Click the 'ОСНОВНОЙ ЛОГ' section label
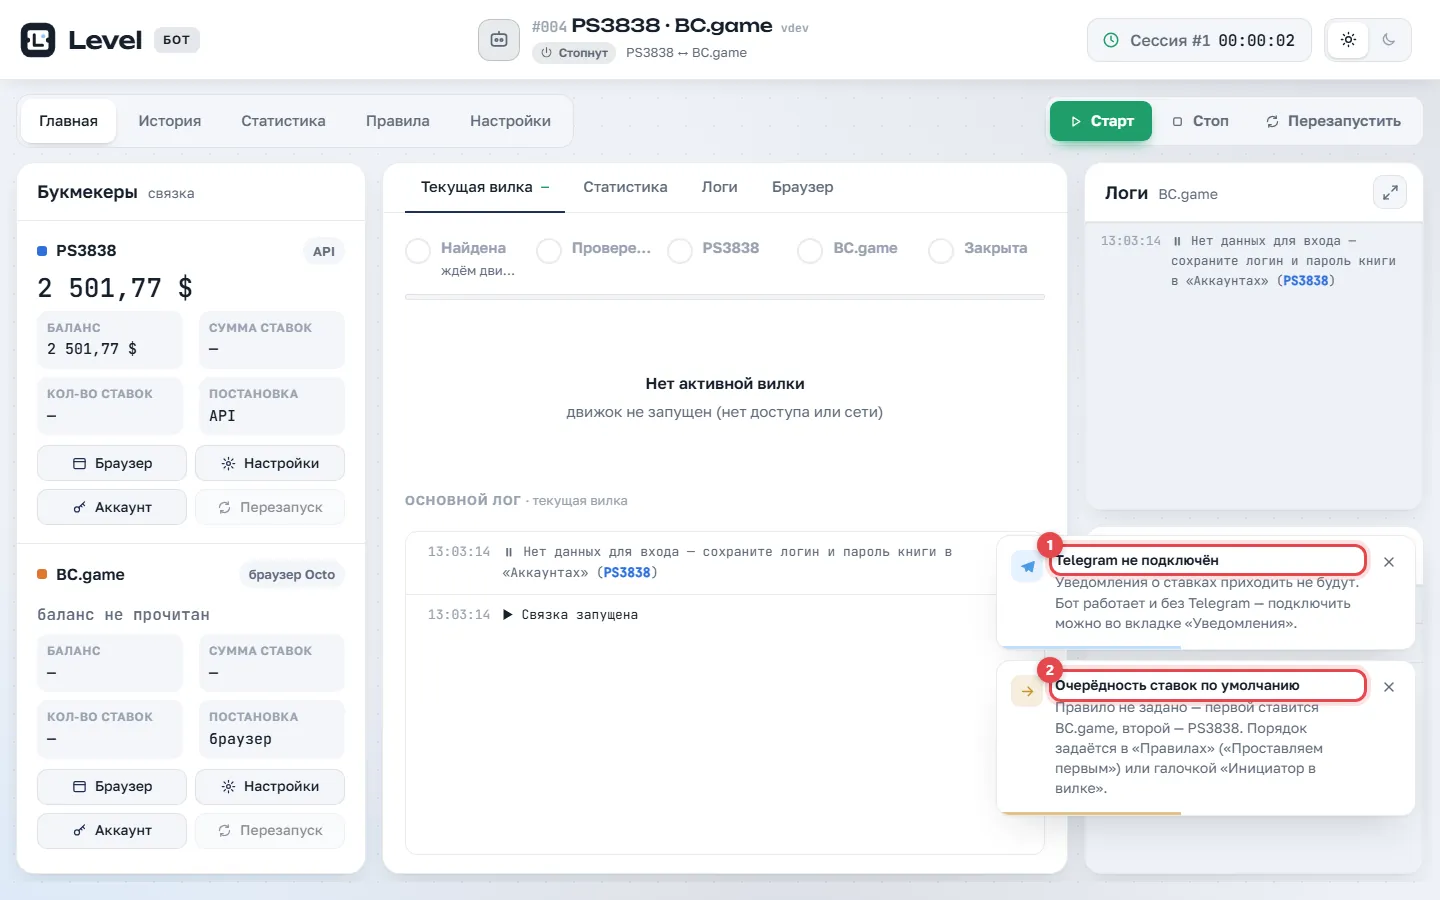 click(x=463, y=500)
